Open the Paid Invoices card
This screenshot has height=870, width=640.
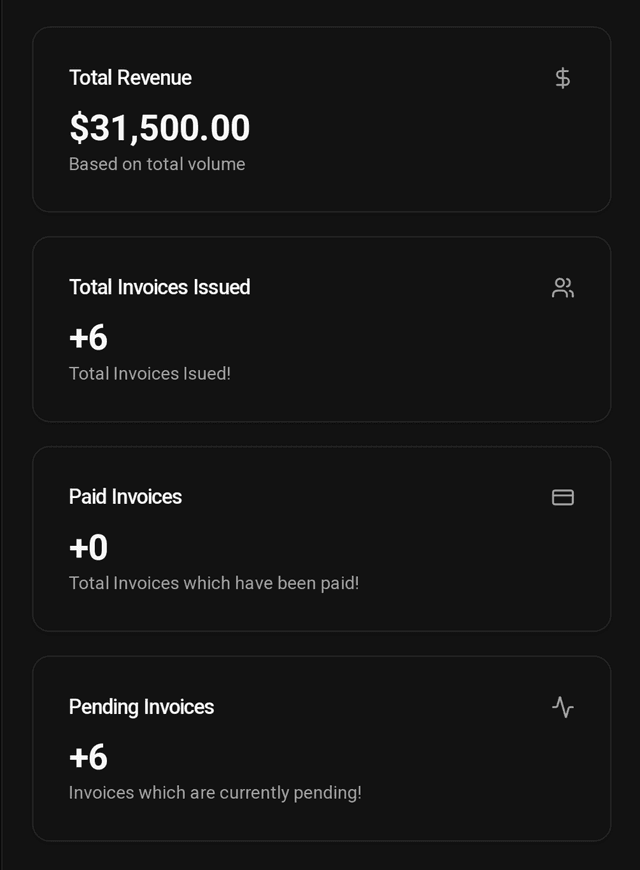(322, 539)
